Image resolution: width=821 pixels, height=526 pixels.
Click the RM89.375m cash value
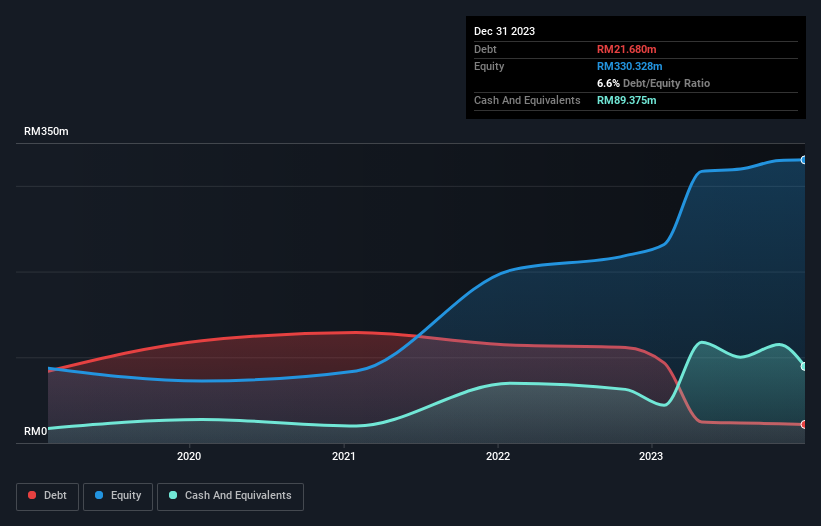click(x=626, y=100)
